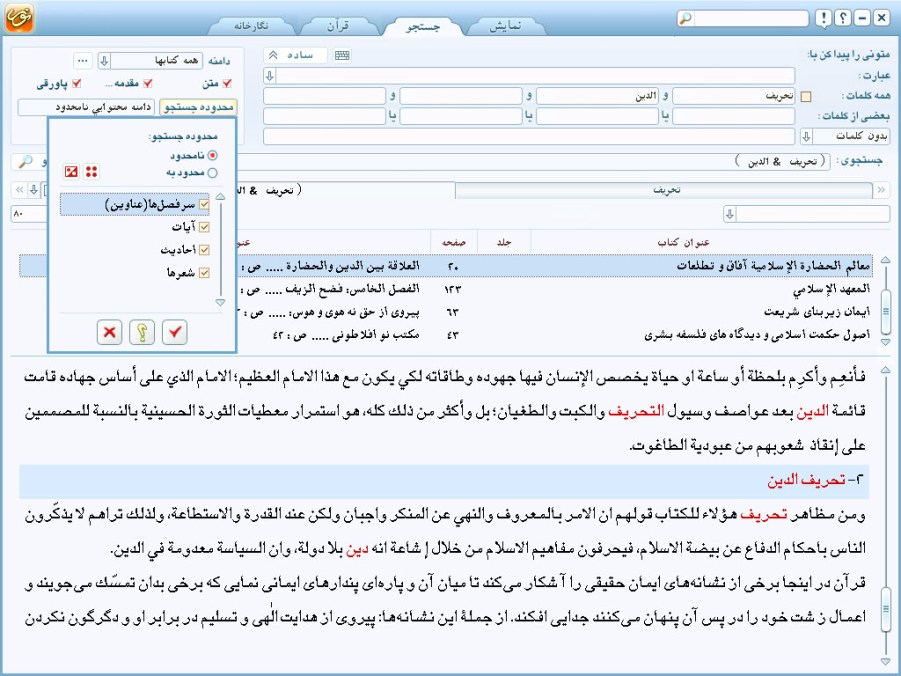Click the red heading link تحریف الدین
901x676 pixels.
coord(806,480)
